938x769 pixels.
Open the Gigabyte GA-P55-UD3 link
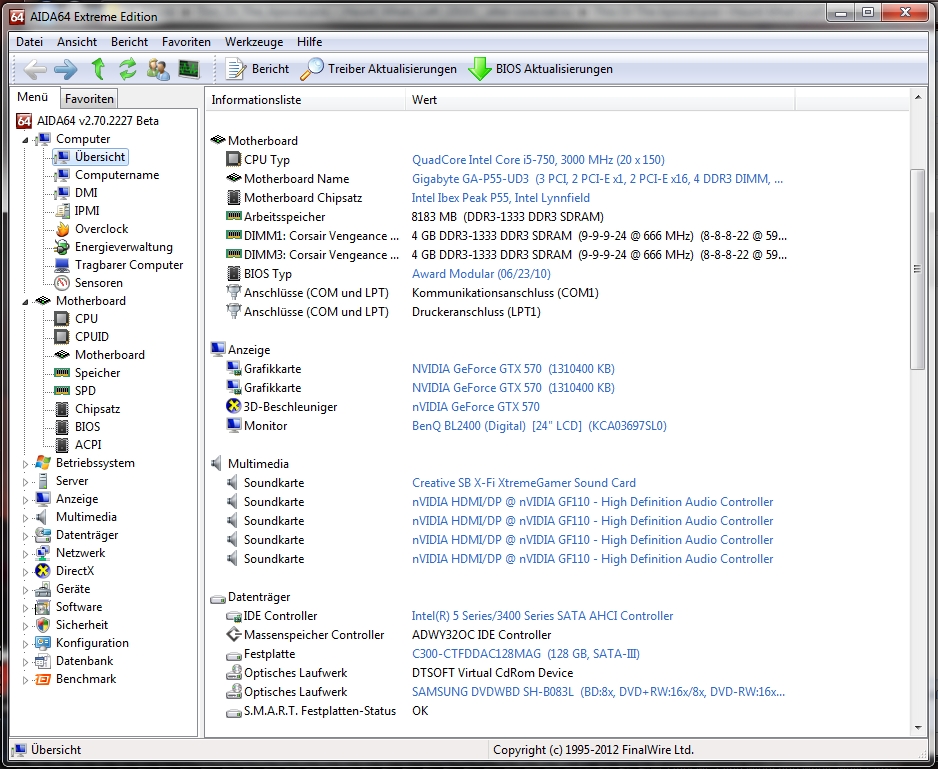coord(597,178)
